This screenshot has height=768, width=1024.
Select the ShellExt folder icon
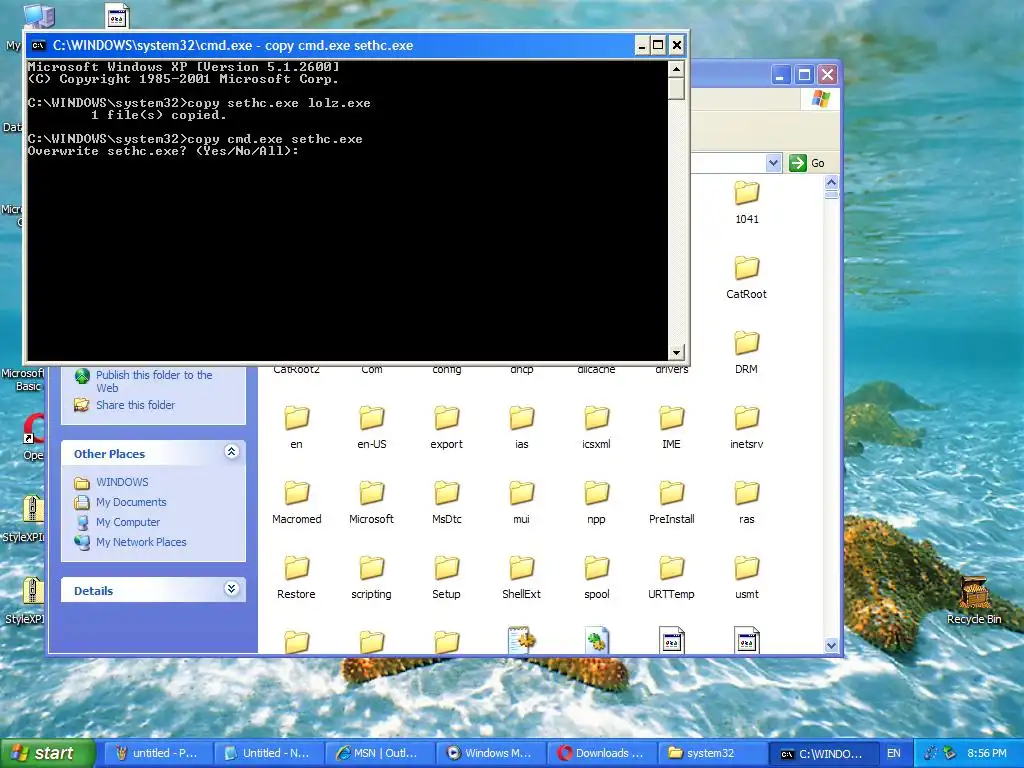coord(522,568)
